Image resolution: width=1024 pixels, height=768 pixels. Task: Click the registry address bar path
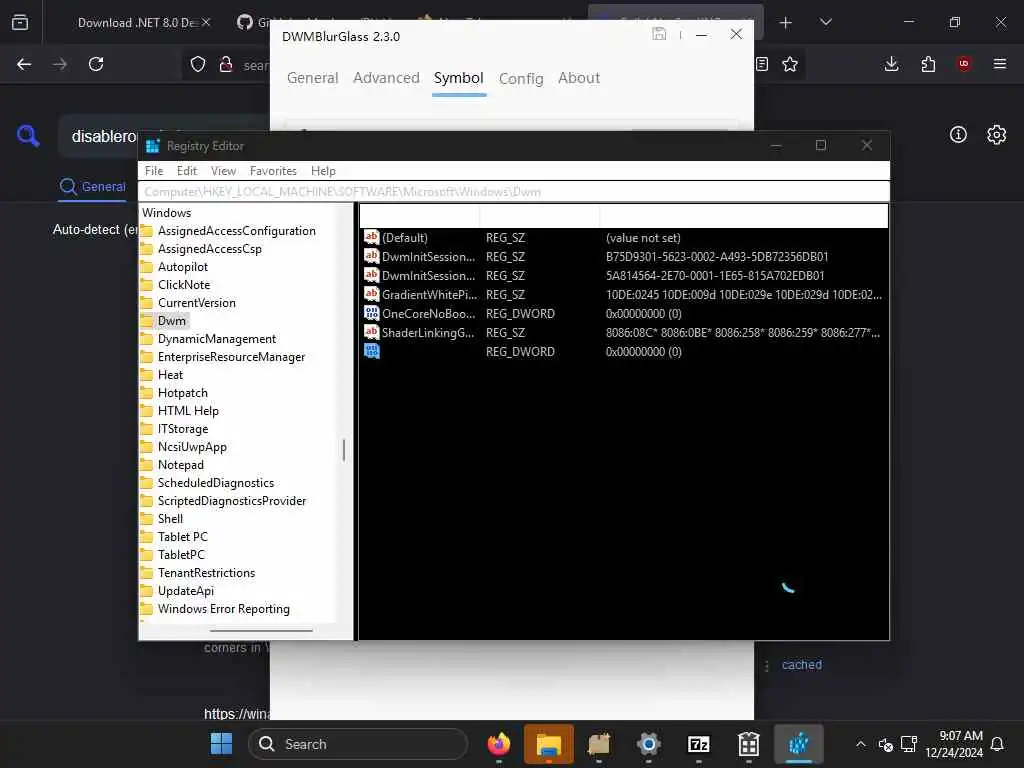[x=514, y=192]
